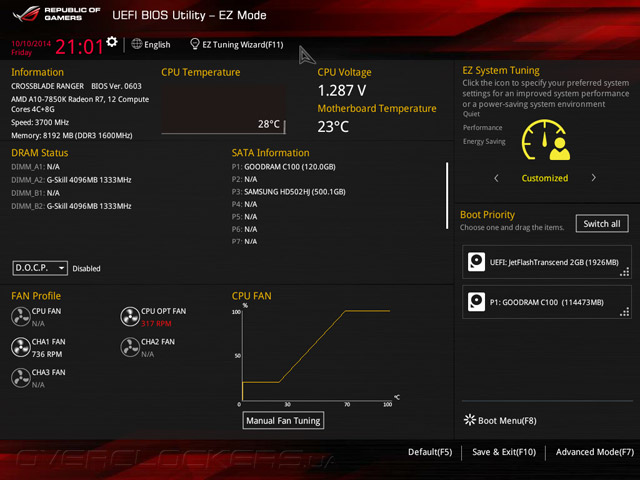Click the Manual Fan Tuning button

click(x=283, y=420)
